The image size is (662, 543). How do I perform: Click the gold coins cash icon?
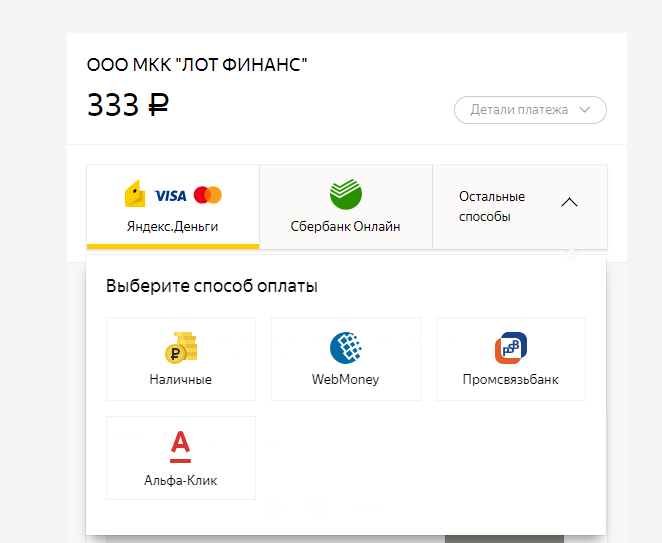[x=181, y=348]
